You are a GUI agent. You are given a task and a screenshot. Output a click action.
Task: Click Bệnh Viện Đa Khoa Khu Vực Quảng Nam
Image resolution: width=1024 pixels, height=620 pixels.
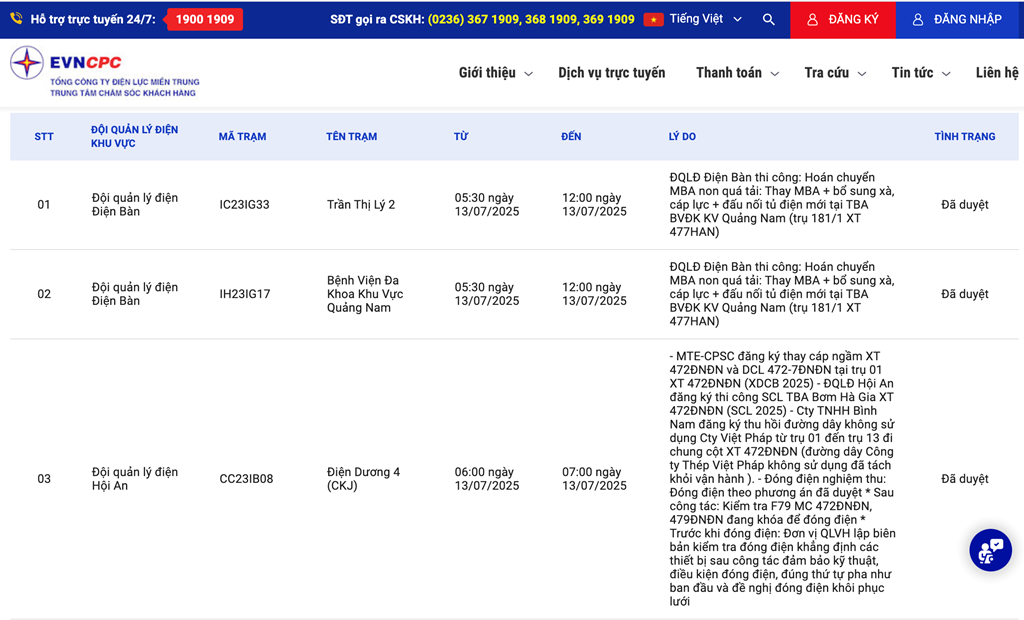click(365, 294)
